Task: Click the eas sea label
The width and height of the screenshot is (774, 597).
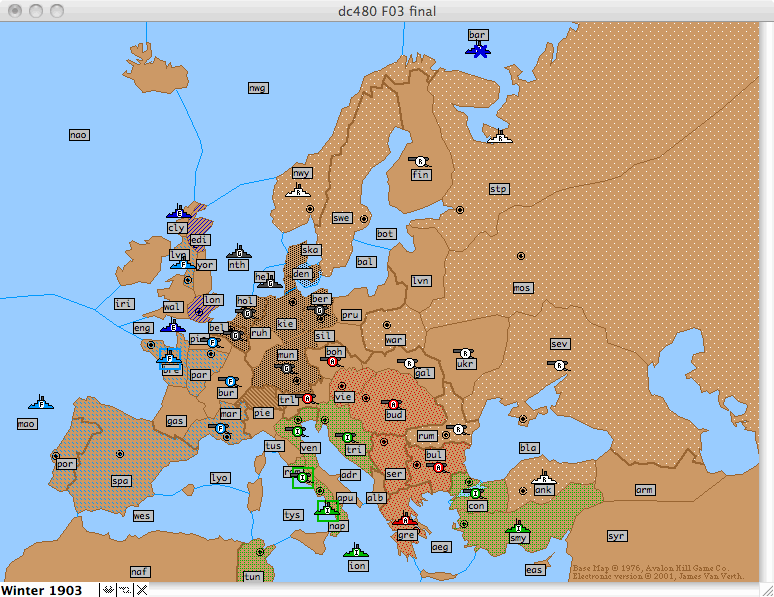Action: [x=535, y=570]
